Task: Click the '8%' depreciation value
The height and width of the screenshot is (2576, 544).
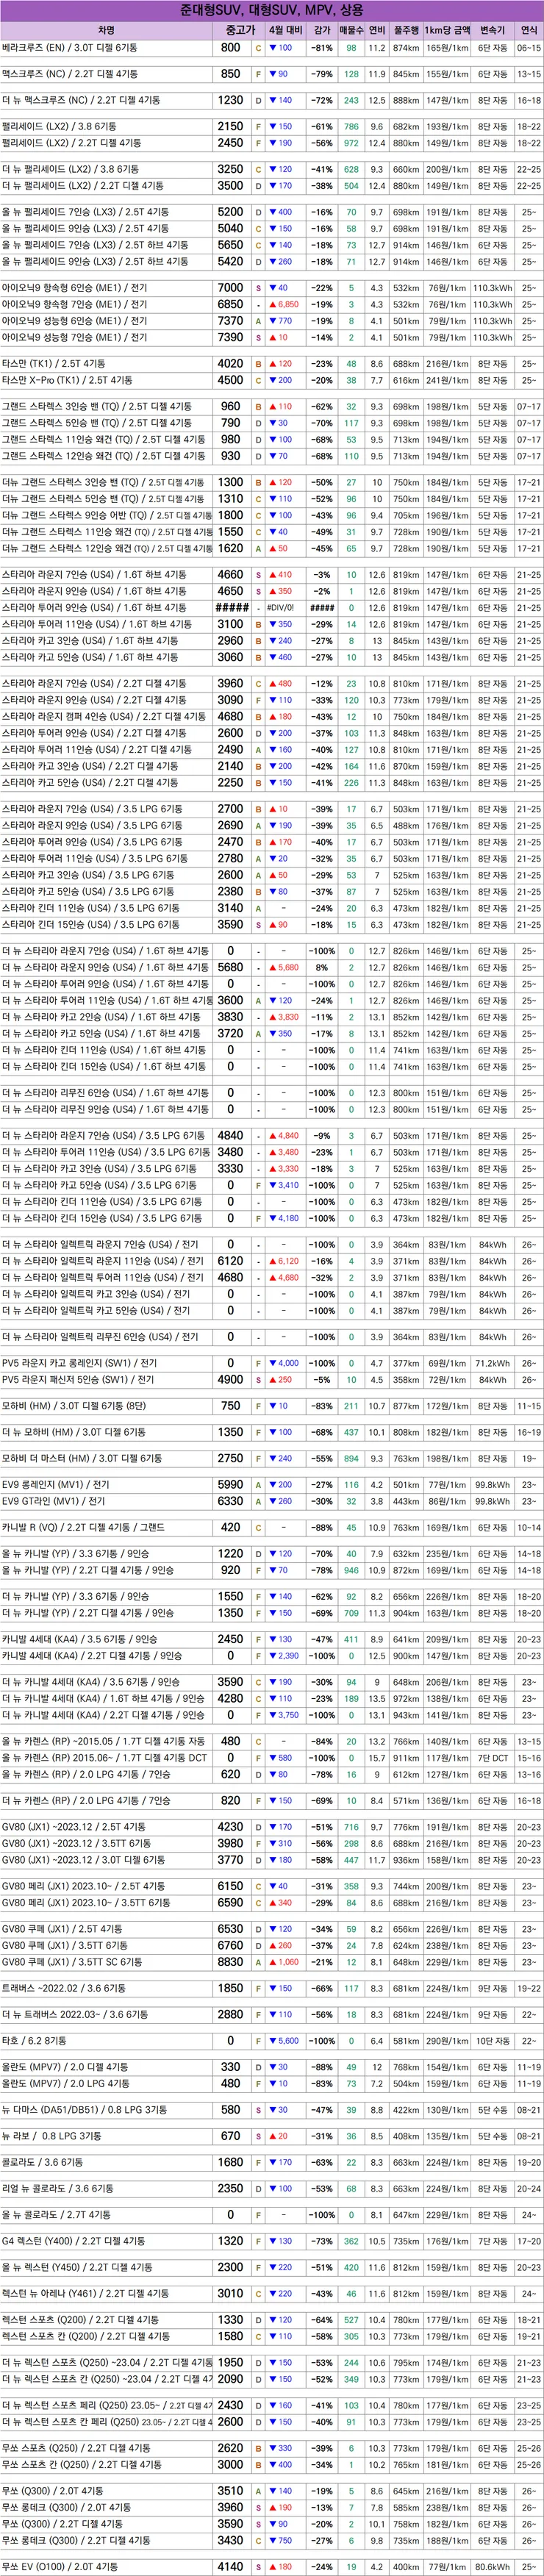Action: coord(322,968)
